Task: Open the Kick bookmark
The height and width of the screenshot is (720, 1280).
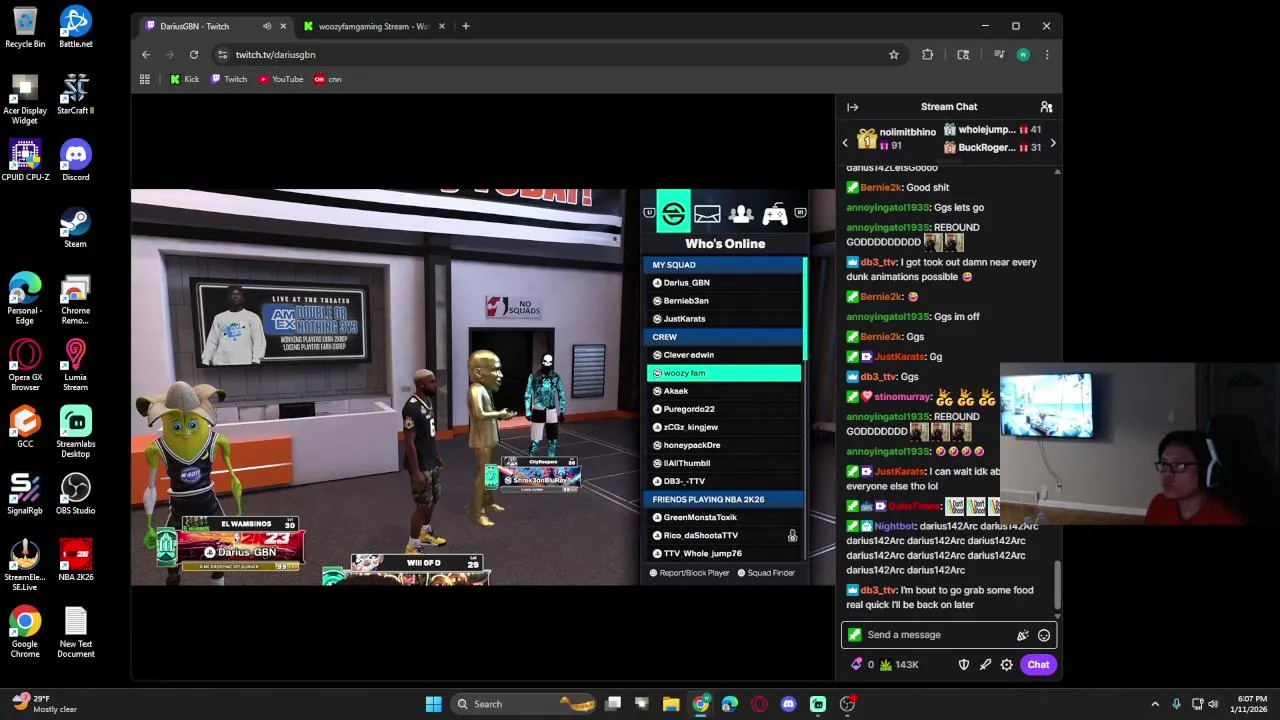Action: pos(185,79)
